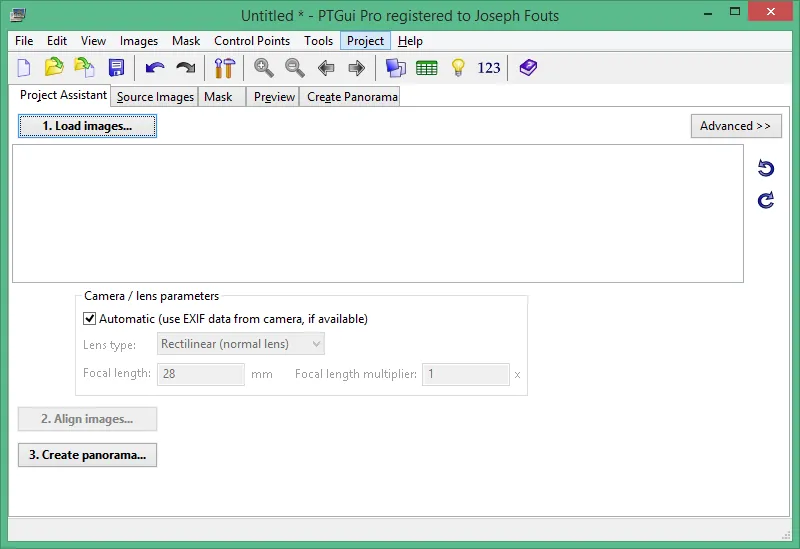Open the control point table grid icon

pyautogui.click(x=427, y=68)
